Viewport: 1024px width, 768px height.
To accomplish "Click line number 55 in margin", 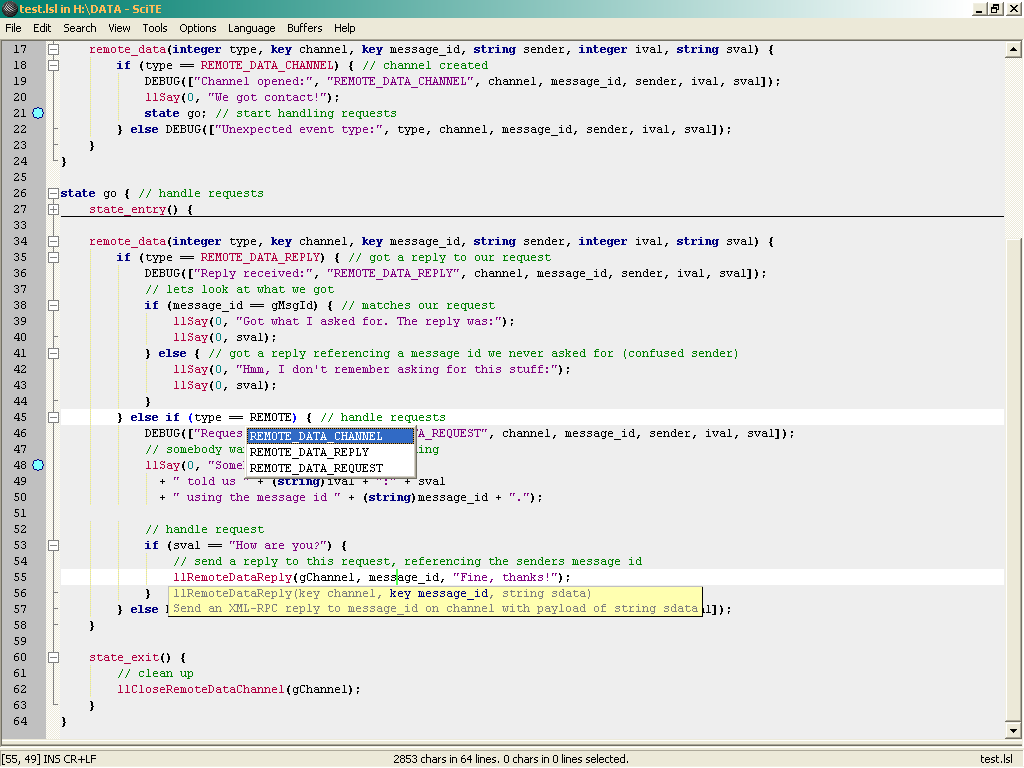I will coord(20,577).
